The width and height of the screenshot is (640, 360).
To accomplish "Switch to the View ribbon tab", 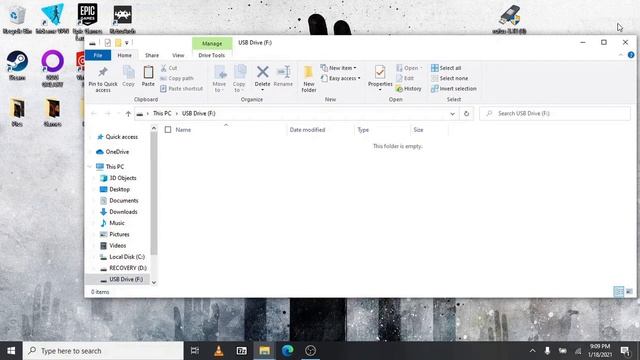I will click(x=178, y=55).
